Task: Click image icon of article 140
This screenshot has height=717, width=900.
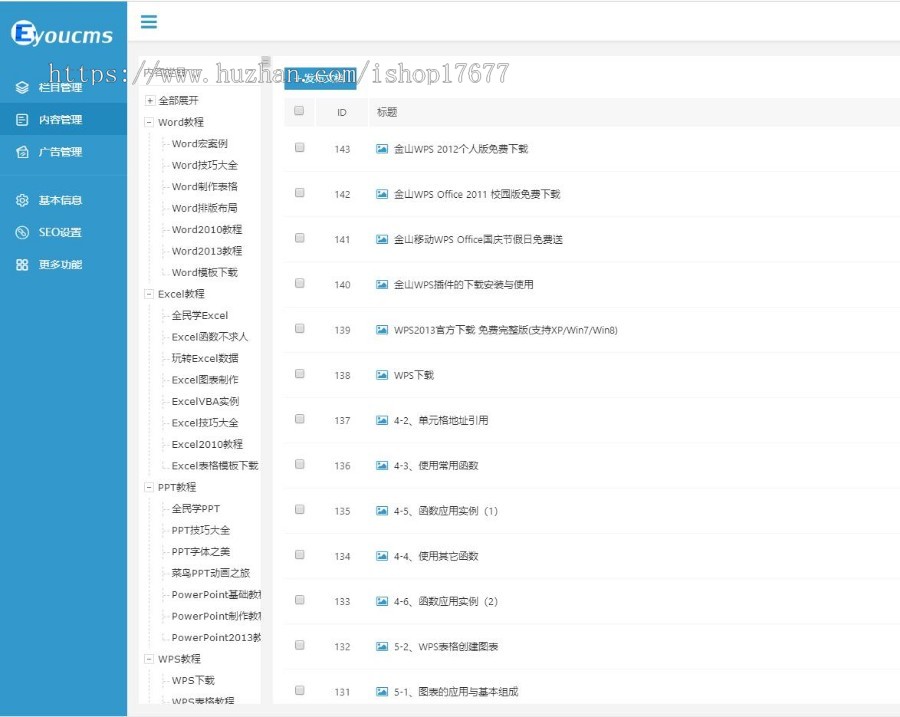Action: coord(382,284)
